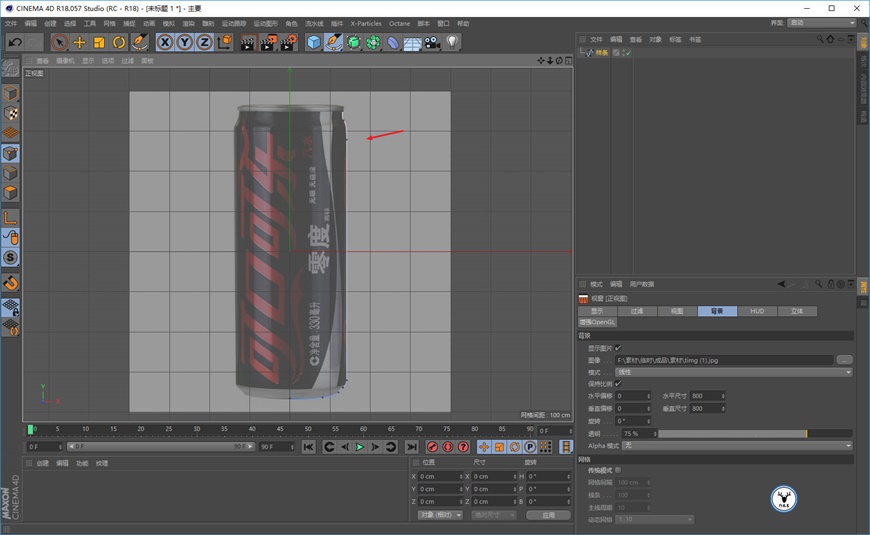
Task: Toggle the 保持比例 checkbox
Action: point(618,383)
